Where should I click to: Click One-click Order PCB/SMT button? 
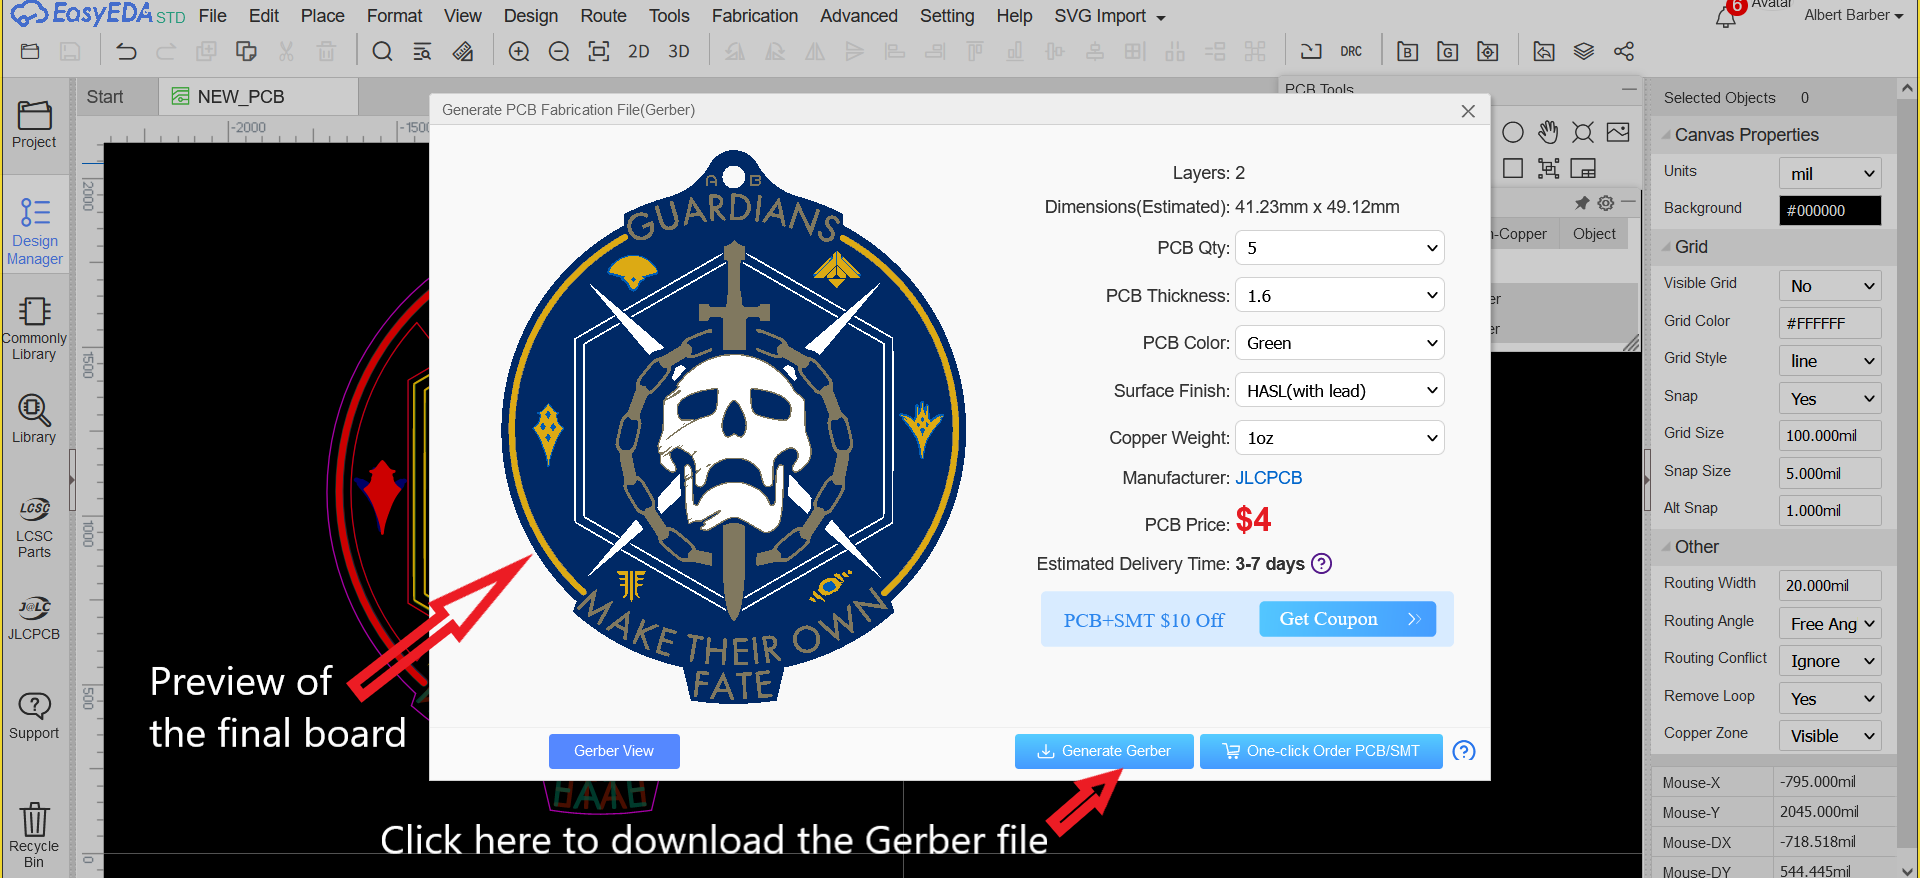[1321, 751]
